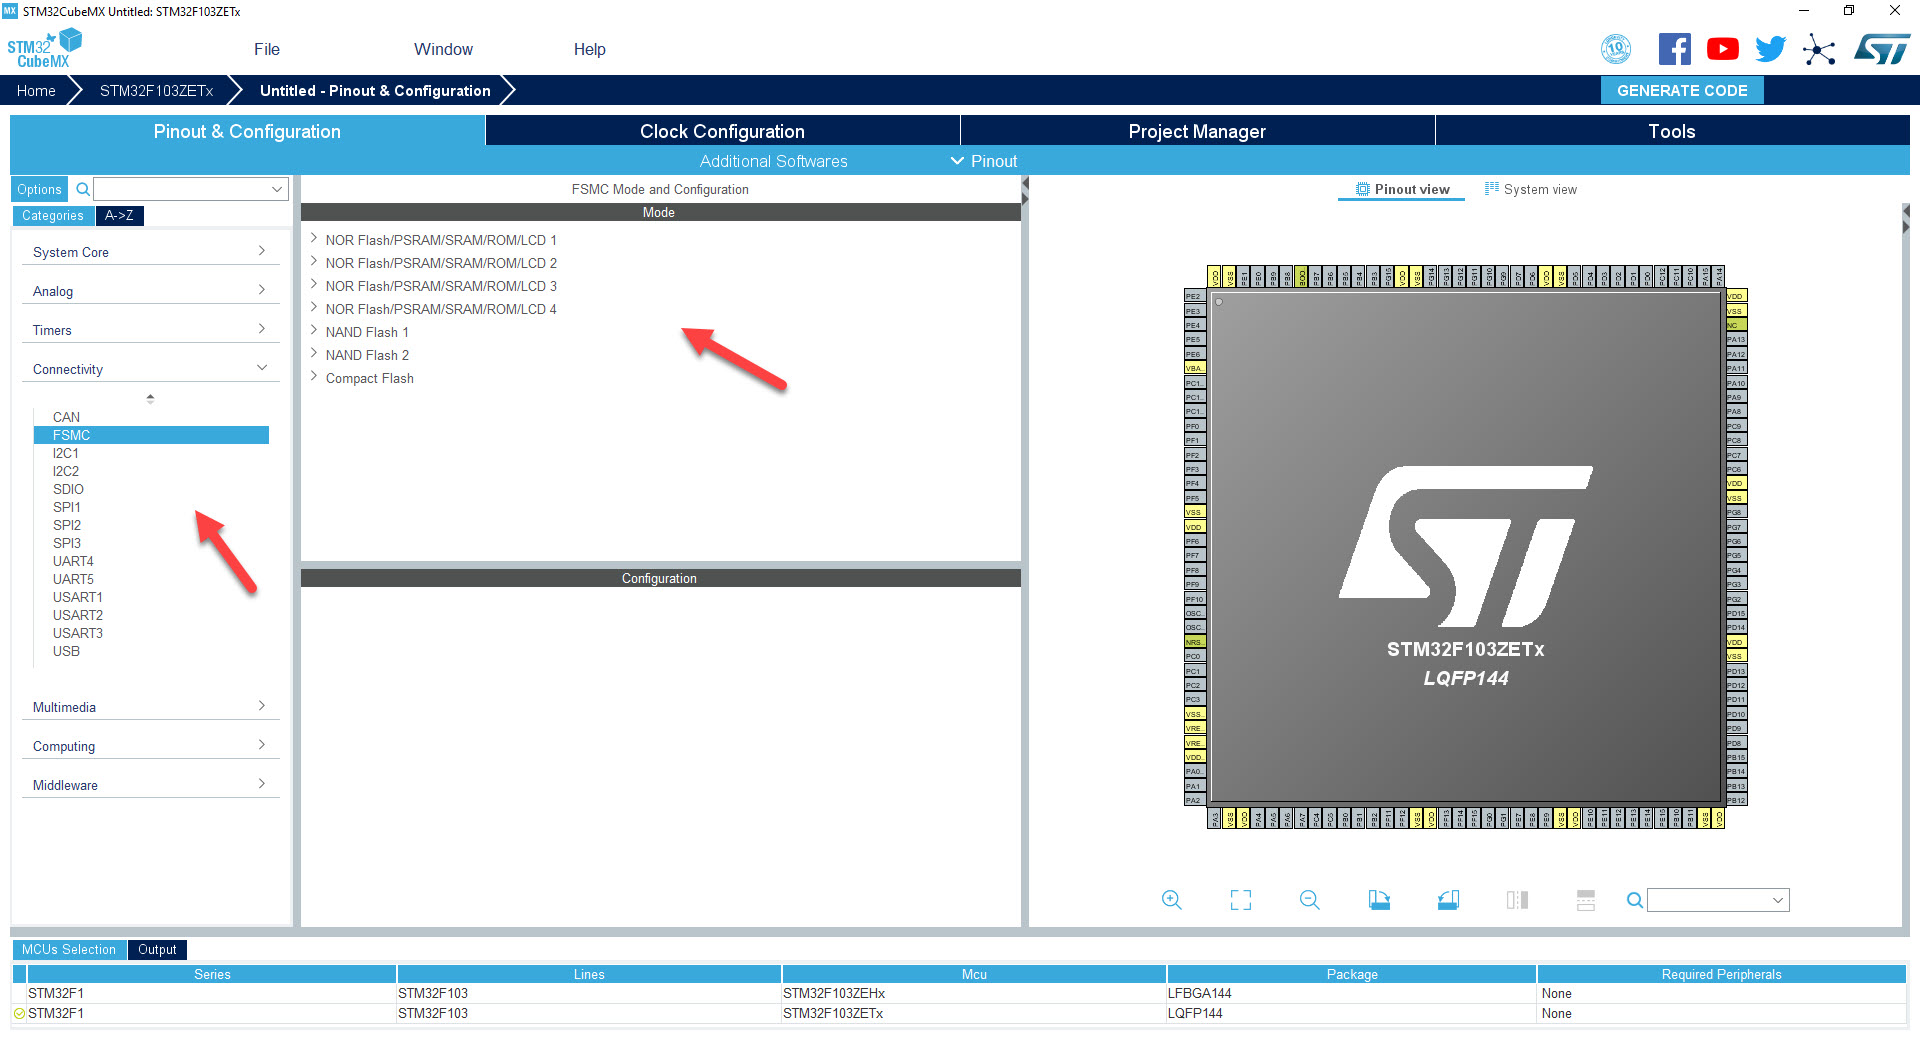1920x1040 pixels.
Task: Expand Compact Flash mode
Action: point(314,377)
